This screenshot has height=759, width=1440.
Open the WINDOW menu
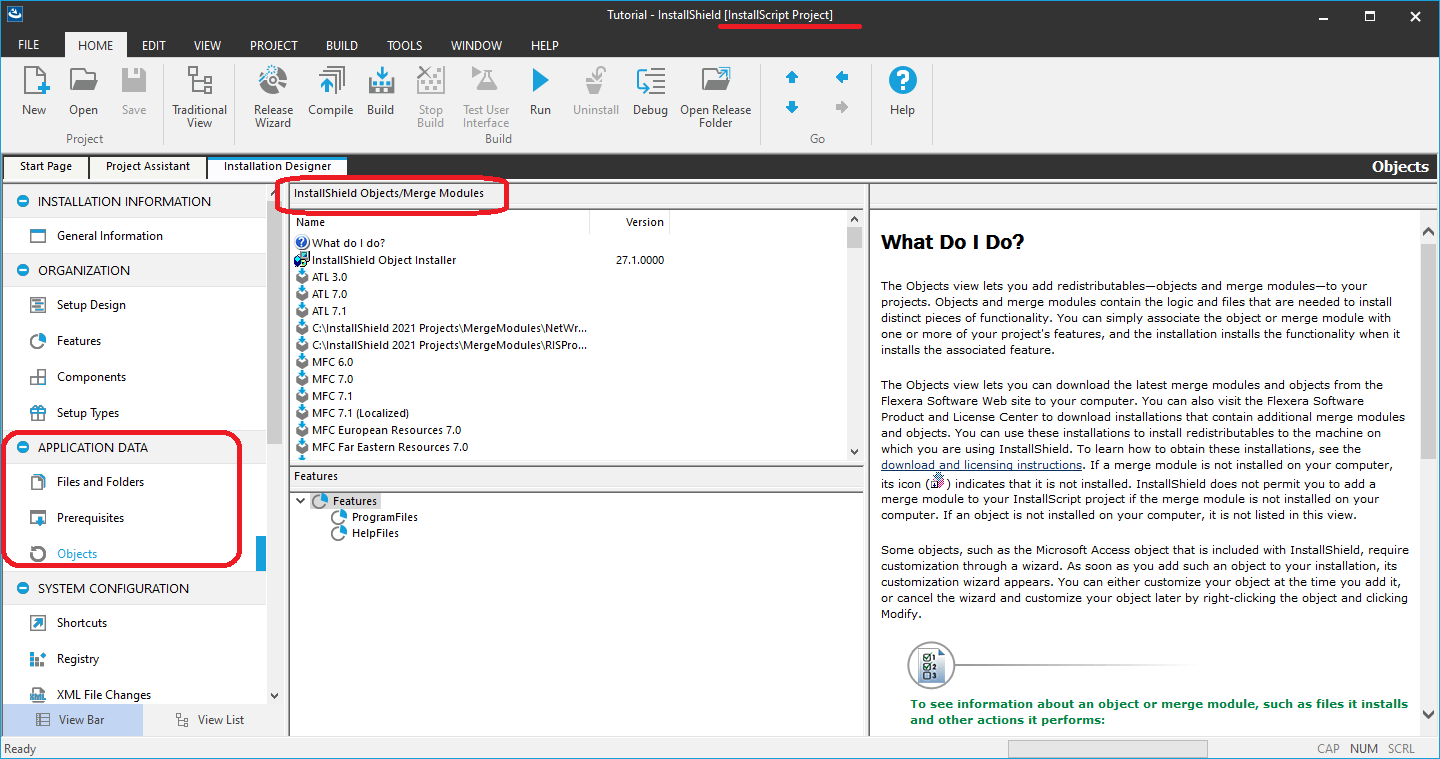point(476,45)
